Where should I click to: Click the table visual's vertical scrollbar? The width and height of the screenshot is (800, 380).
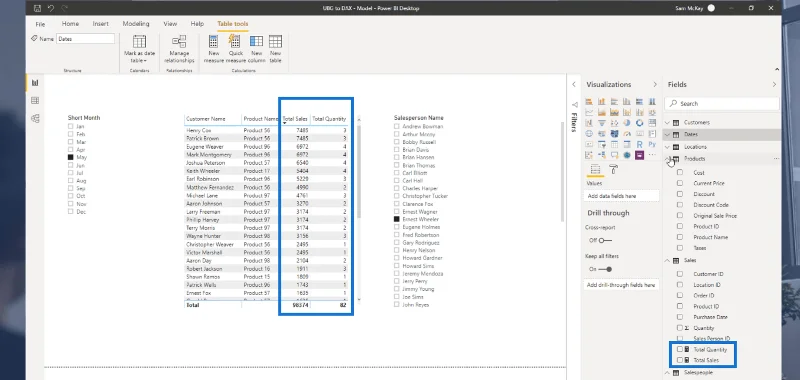[358, 171]
